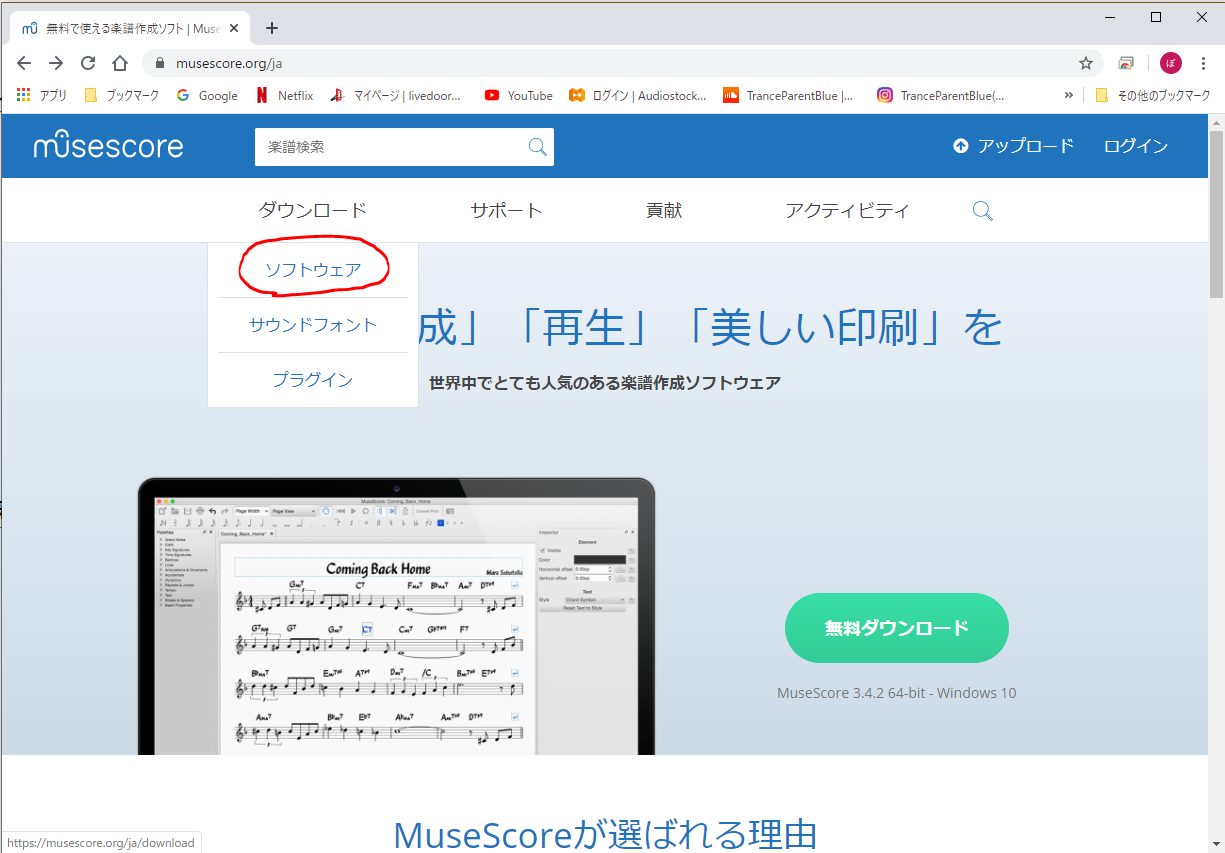Click the 世界中でとても人気のある楽譜作成ソフトウェア subtitle
This screenshot has height=853, width=1225.
(x=605, y=382)
